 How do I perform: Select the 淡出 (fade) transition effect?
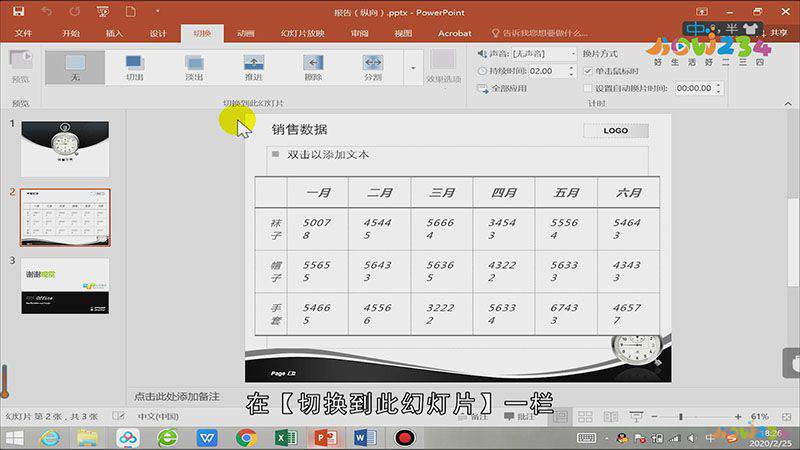[194, 67]
